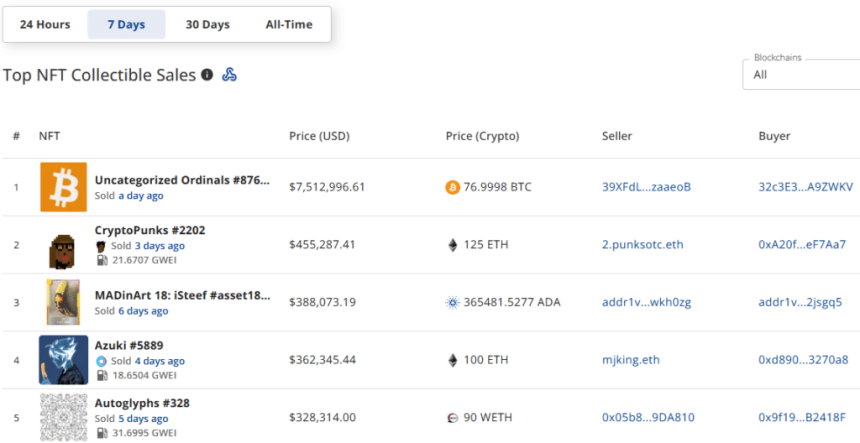Open the Uncategorized Ordinals Bitcoin thumbnail

pos(63,187)
